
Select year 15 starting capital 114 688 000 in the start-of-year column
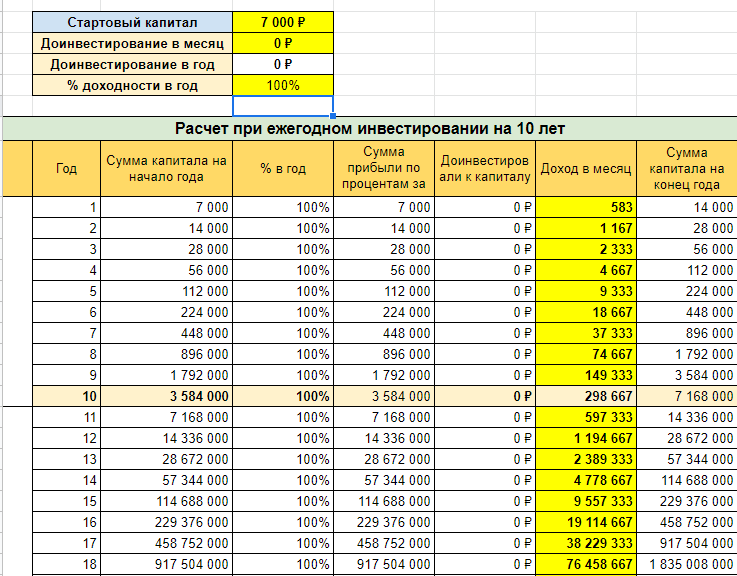166,501
